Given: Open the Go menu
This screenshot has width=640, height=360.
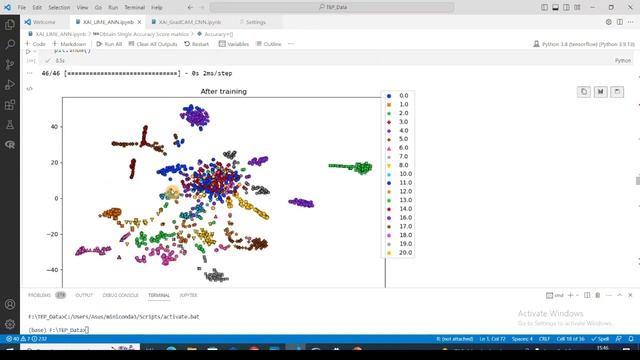Looking at the screenshot, I should point(98,7).
